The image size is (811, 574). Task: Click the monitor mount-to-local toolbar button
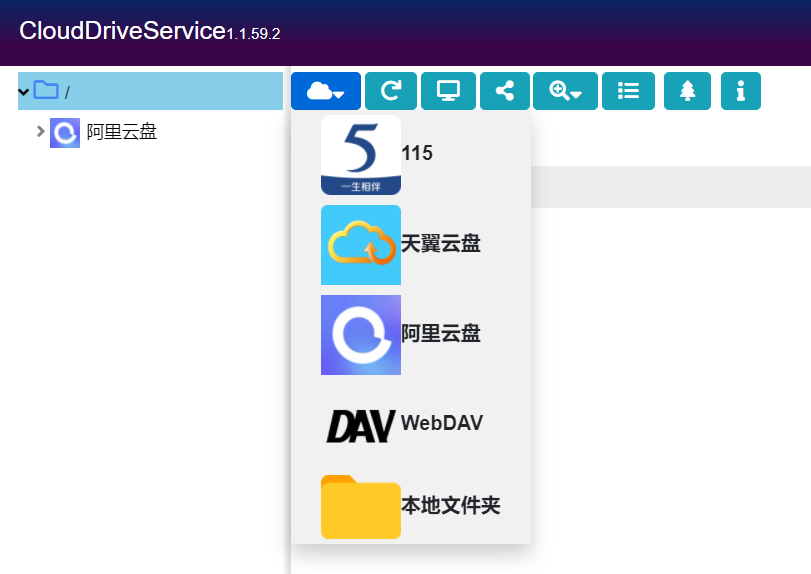pos(448,91)
